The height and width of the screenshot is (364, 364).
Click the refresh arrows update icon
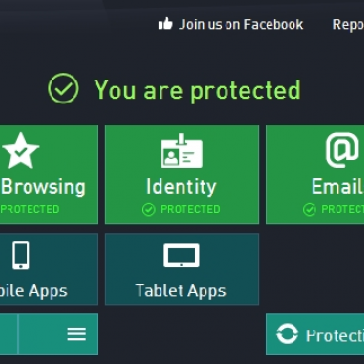tap(287, 334)
